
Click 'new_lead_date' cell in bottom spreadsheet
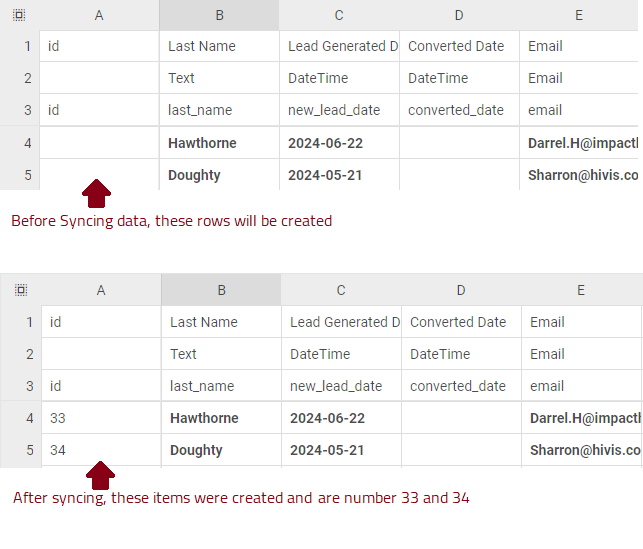coord(341,386)
